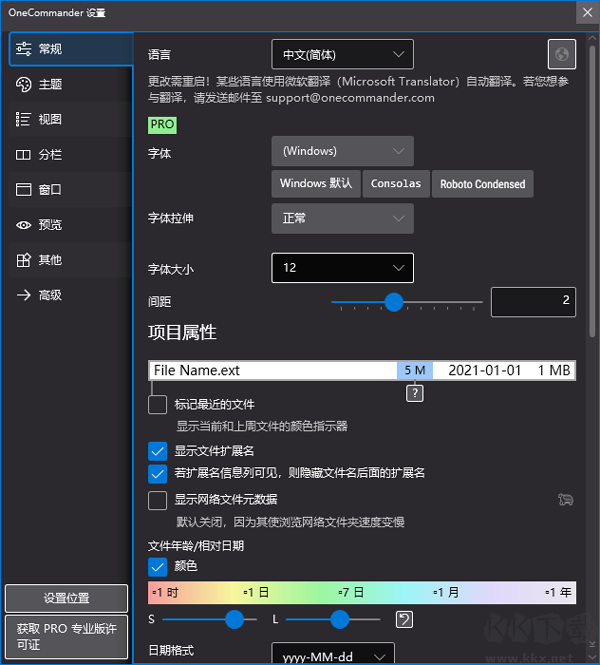Open the 视图 view settings tab

click(x=71, y=120)
